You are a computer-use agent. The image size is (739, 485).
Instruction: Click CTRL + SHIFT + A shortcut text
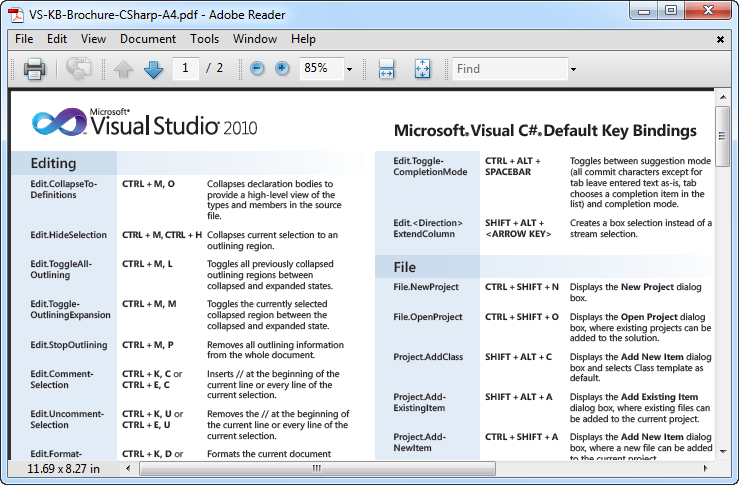coord(521,437)
